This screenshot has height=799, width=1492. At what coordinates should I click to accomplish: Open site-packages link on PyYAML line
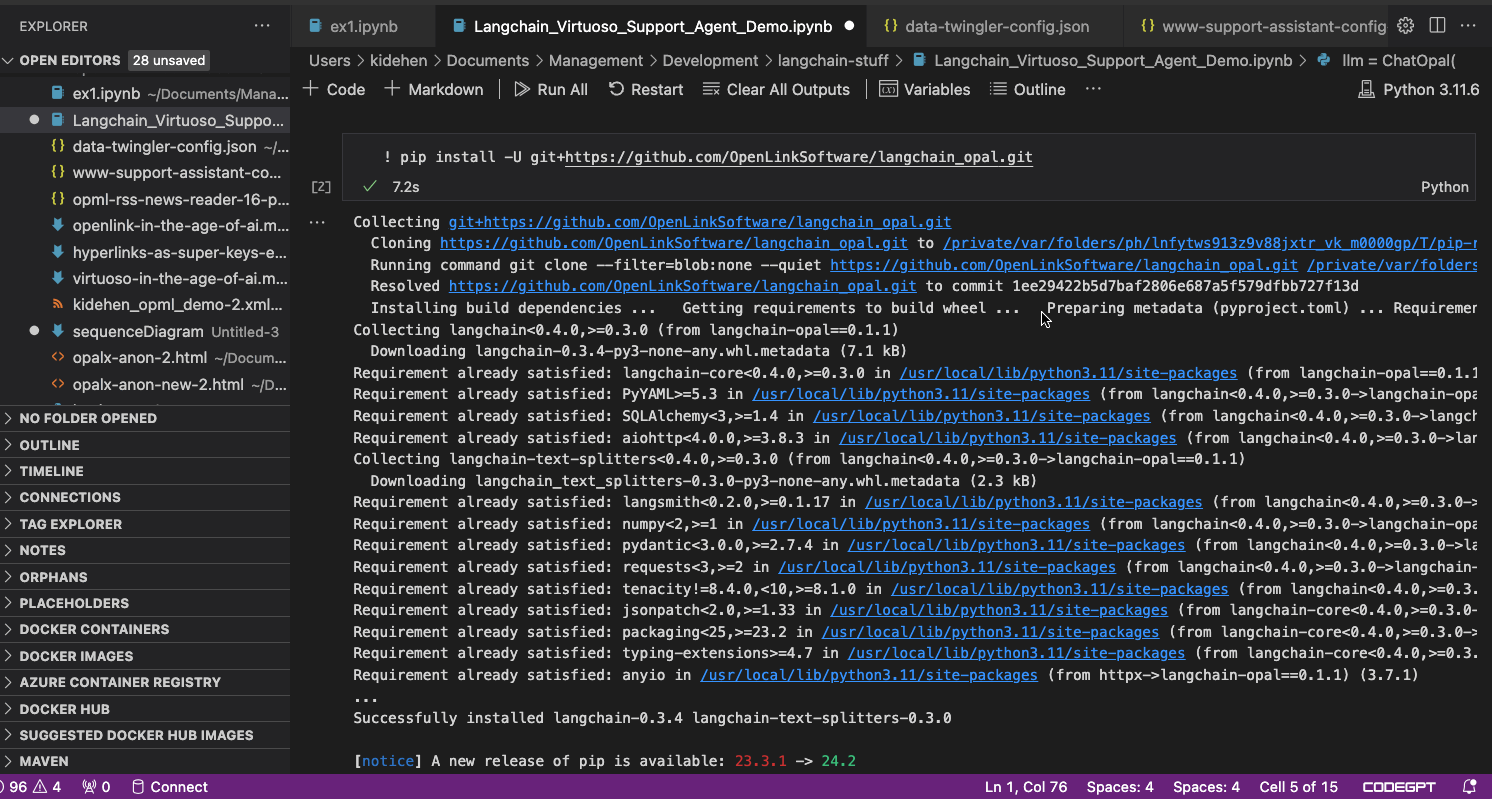(921, 394)
